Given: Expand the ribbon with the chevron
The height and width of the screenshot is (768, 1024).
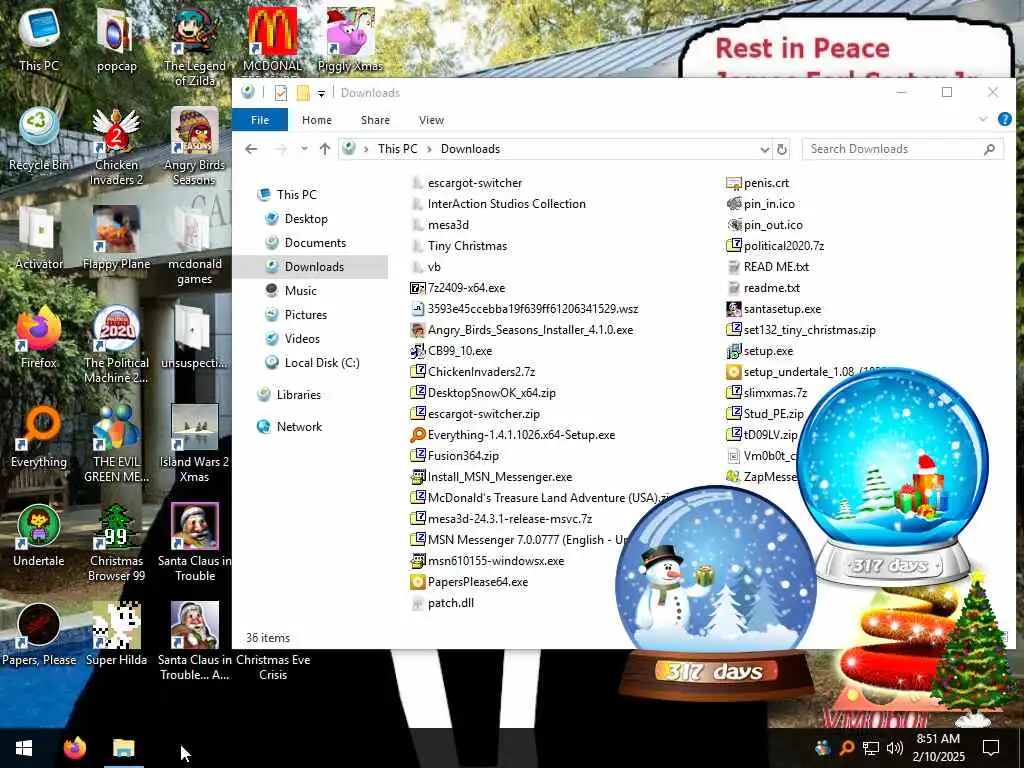Looking at the screenshot, I should point(983,119).
